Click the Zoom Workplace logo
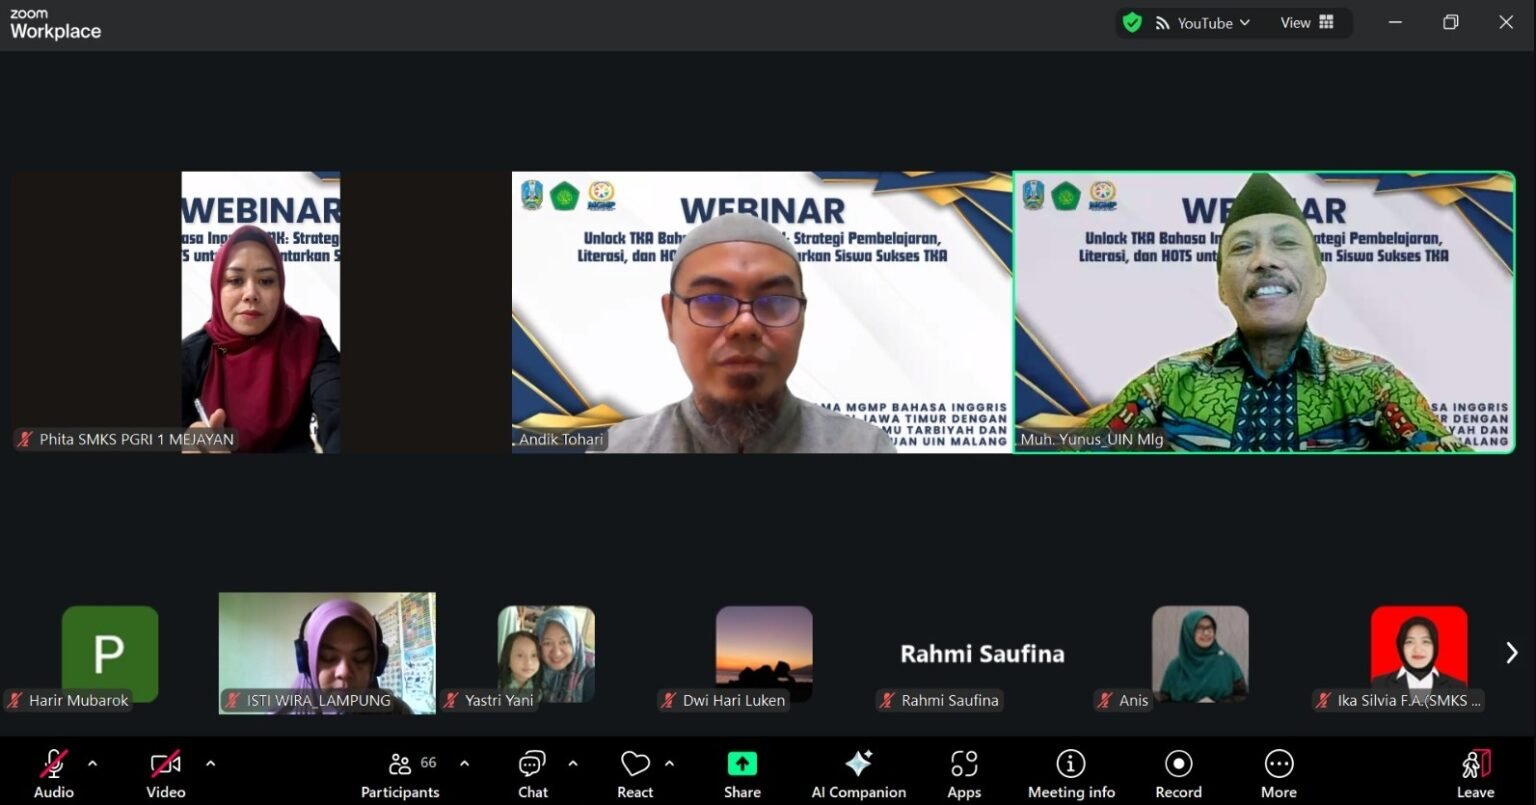Viewport: 1536px width, 805px height. (56, 24)
